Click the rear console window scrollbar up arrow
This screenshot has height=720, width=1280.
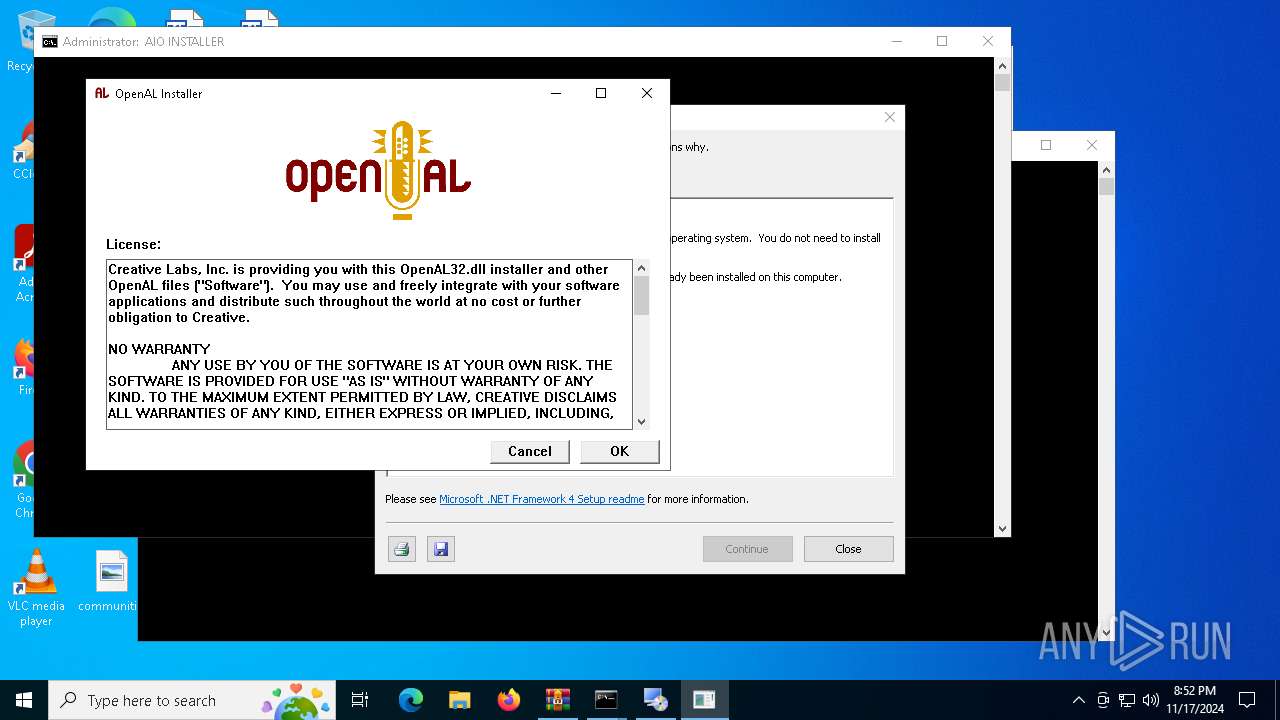click(x=1106, y=170)
